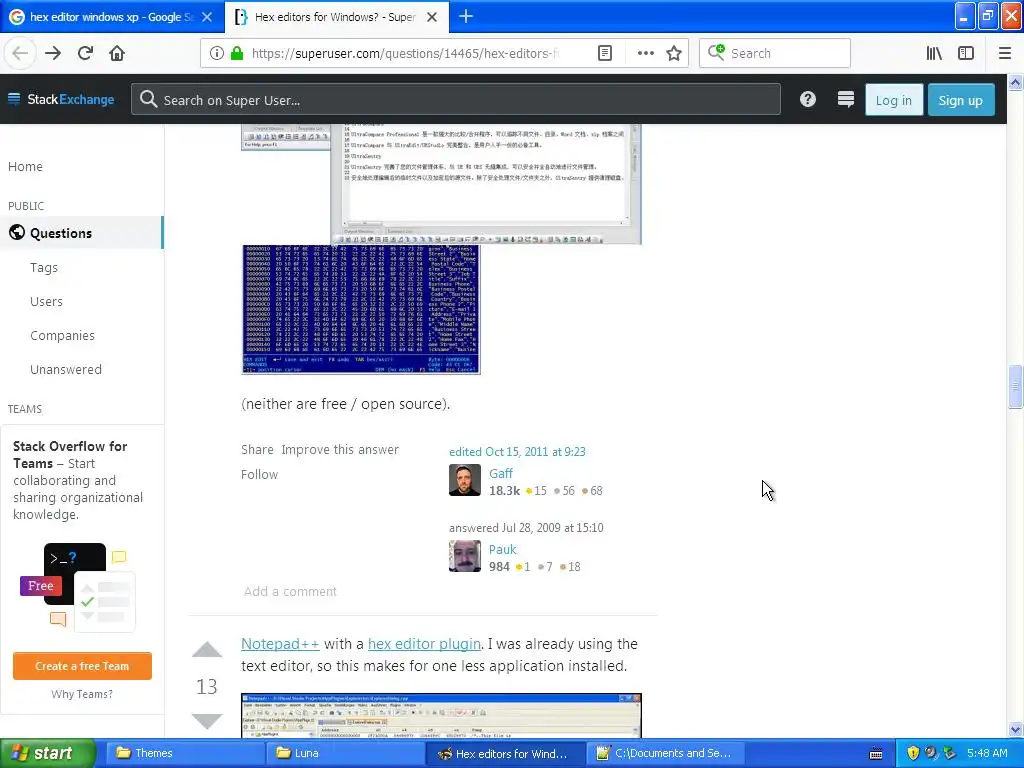Image resolution: width=1024 pixels, height=768 pixels.
Task: Open Users in the left sidebar
Action: tap(46, 302)
